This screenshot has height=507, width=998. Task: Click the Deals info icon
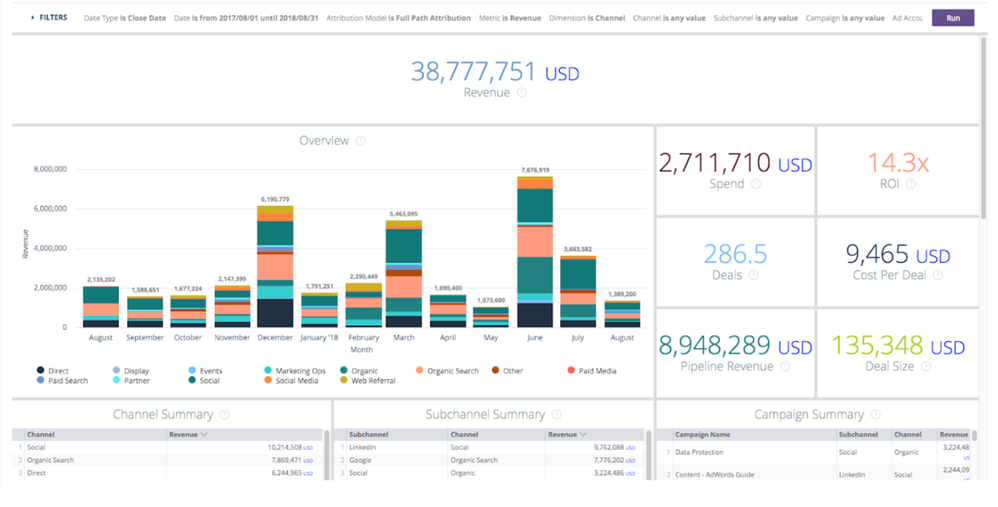753,275
